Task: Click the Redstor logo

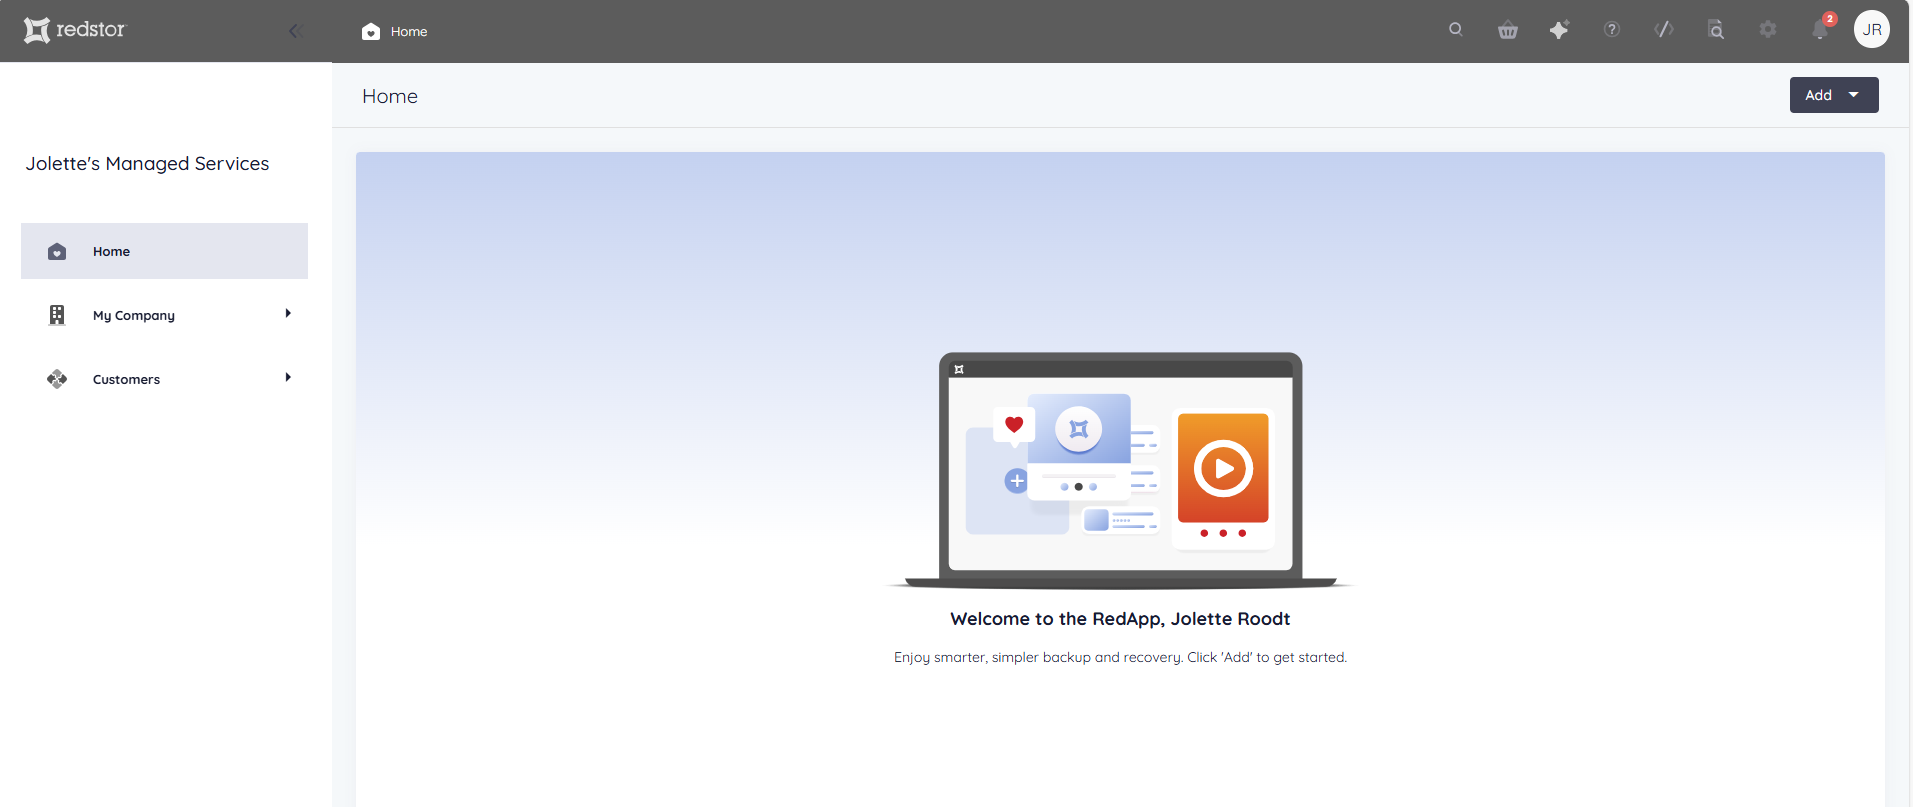Action: tap(75, 30)
